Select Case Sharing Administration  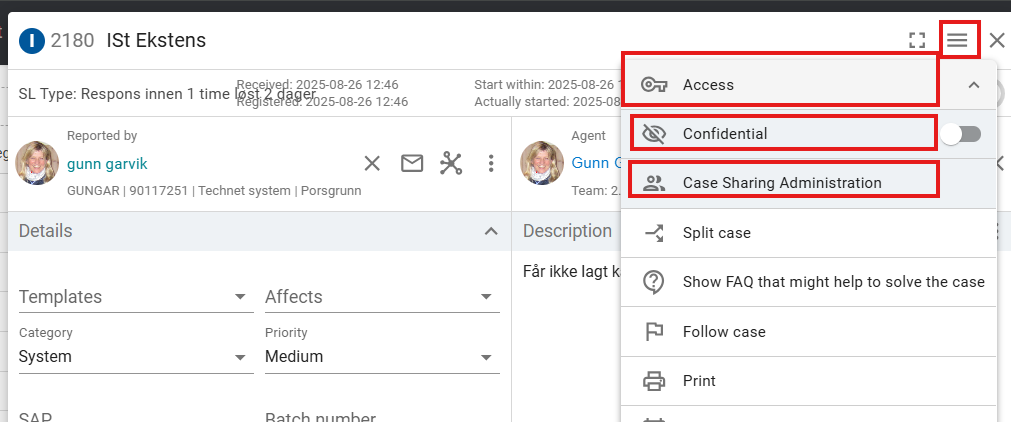click(781, 183)
